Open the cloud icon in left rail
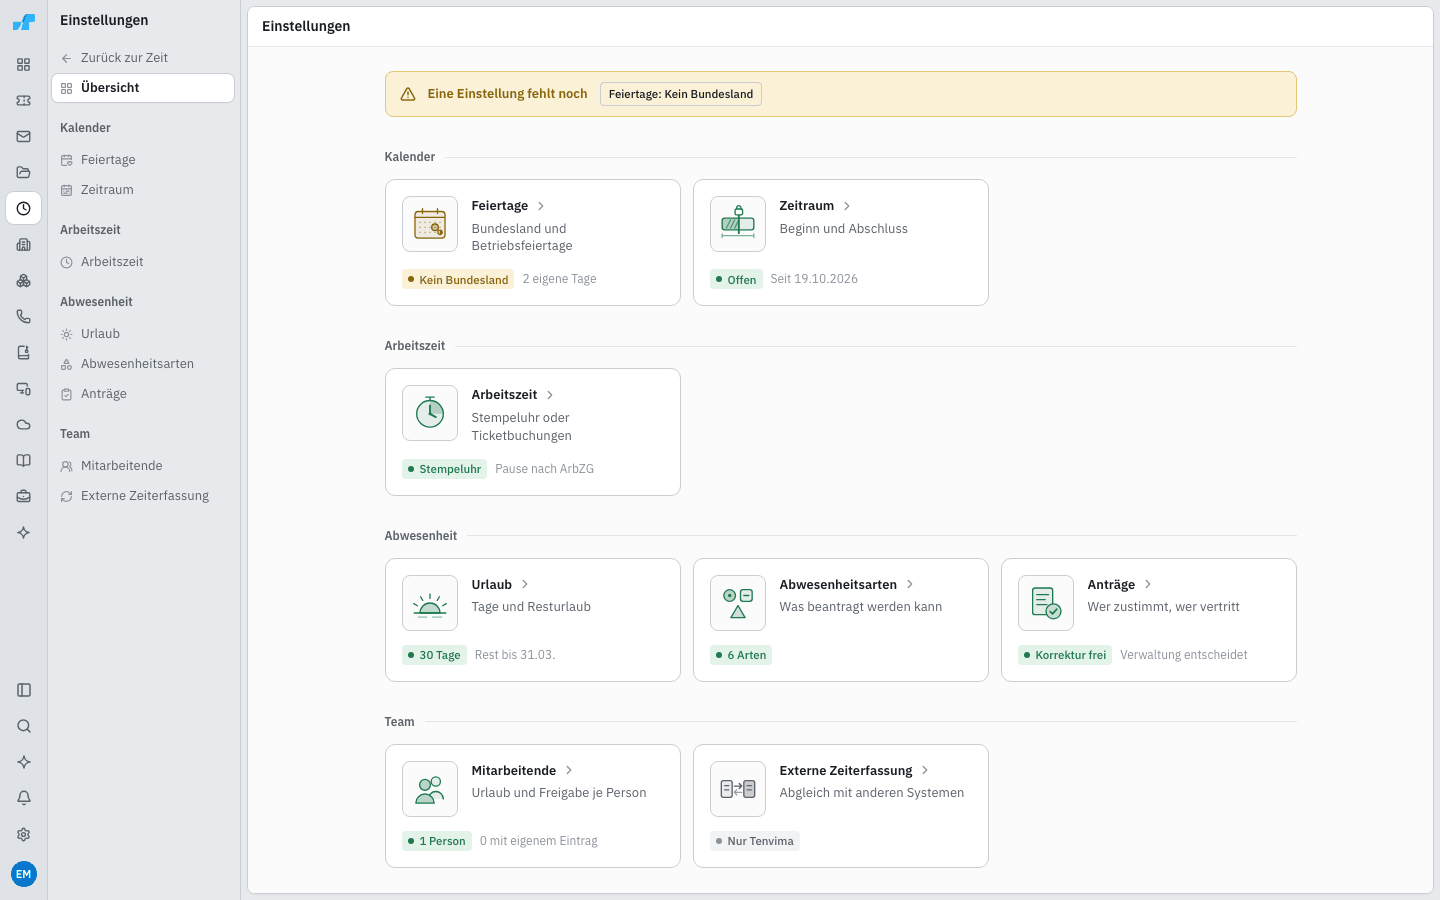 click(x=24, y=425)
